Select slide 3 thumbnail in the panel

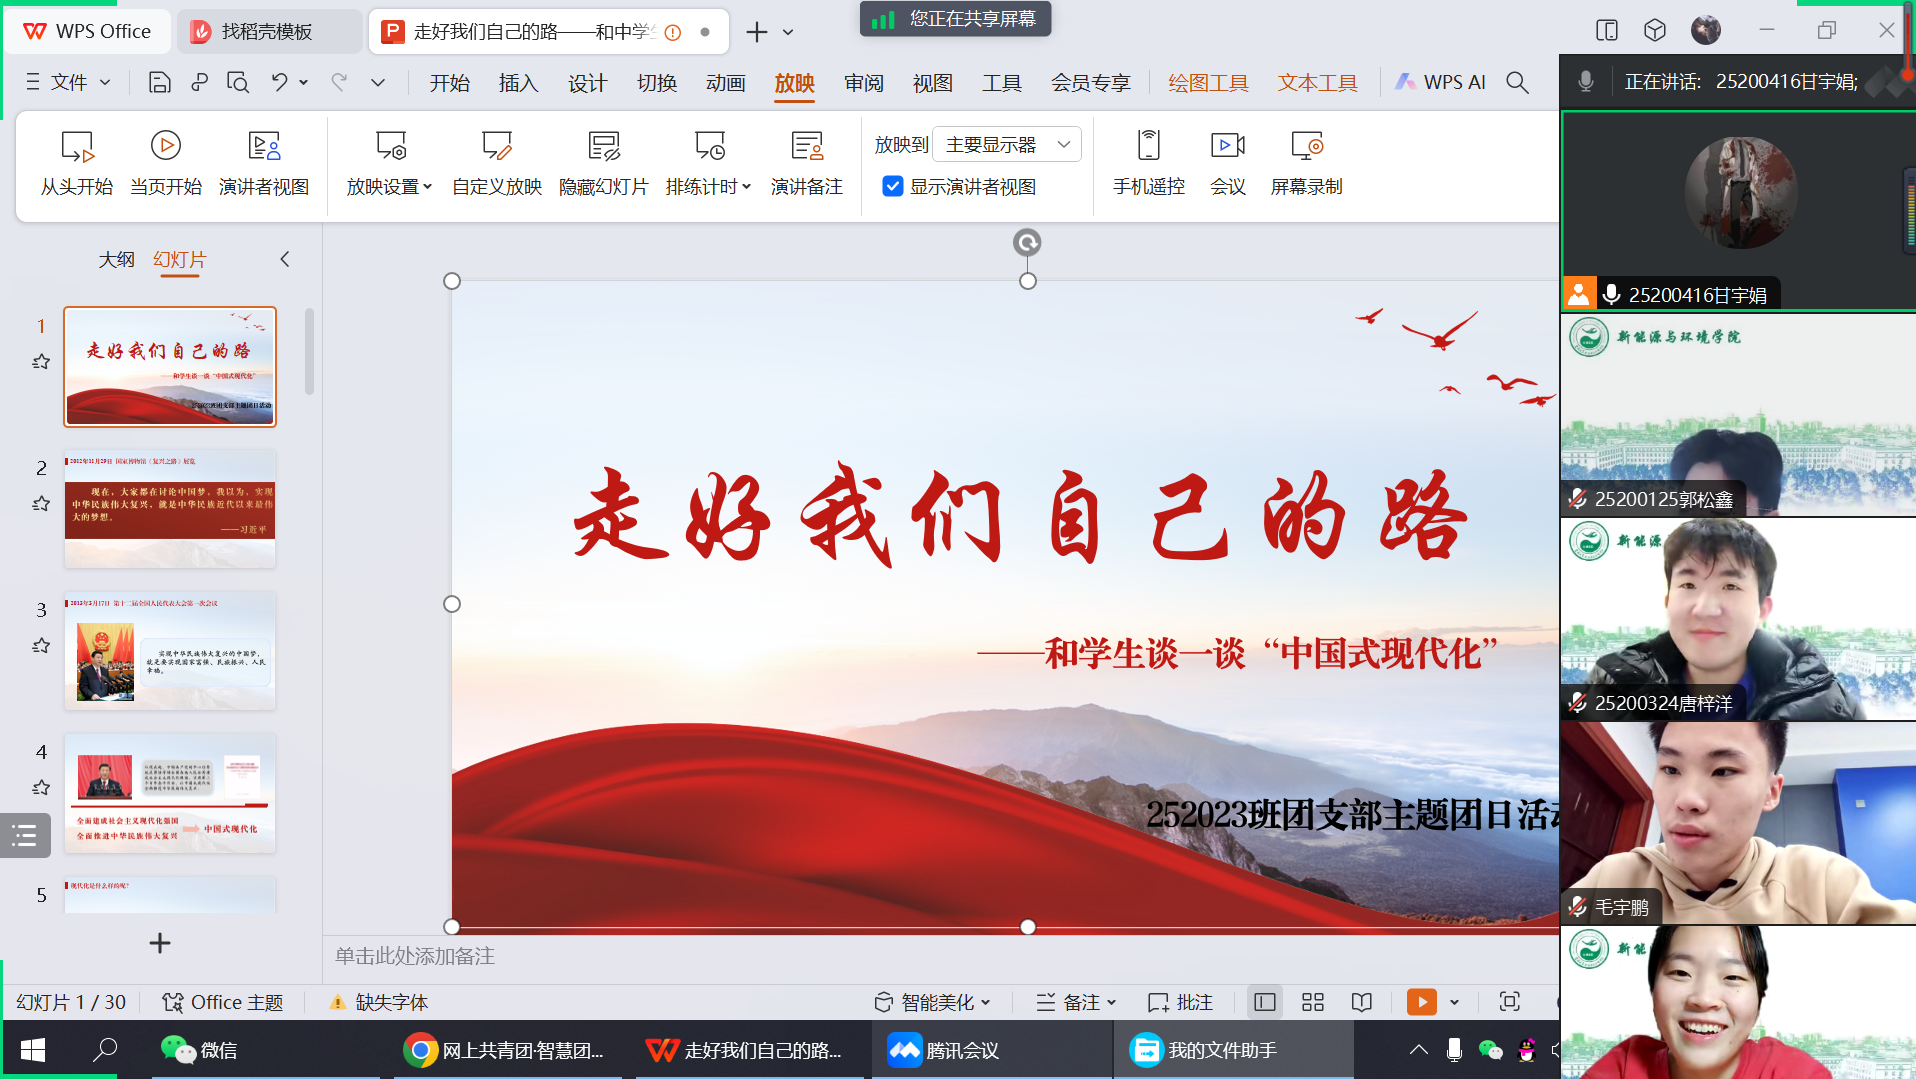click(x=170, y=651)
